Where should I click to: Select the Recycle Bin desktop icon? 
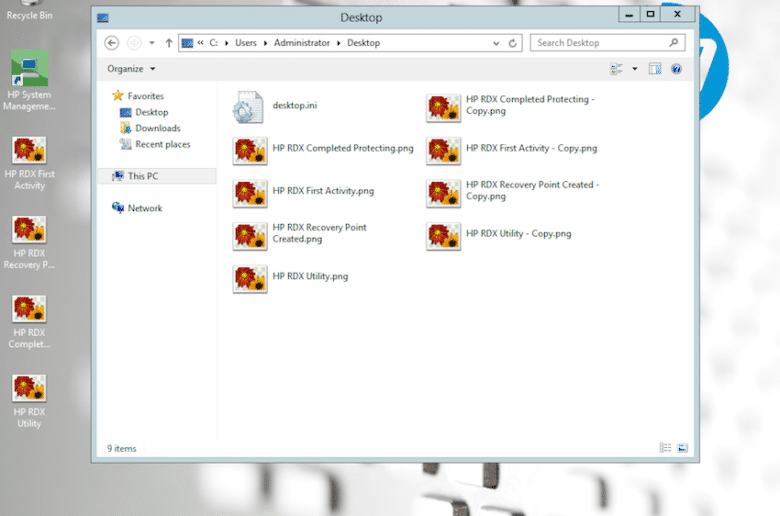coord(29,10)
